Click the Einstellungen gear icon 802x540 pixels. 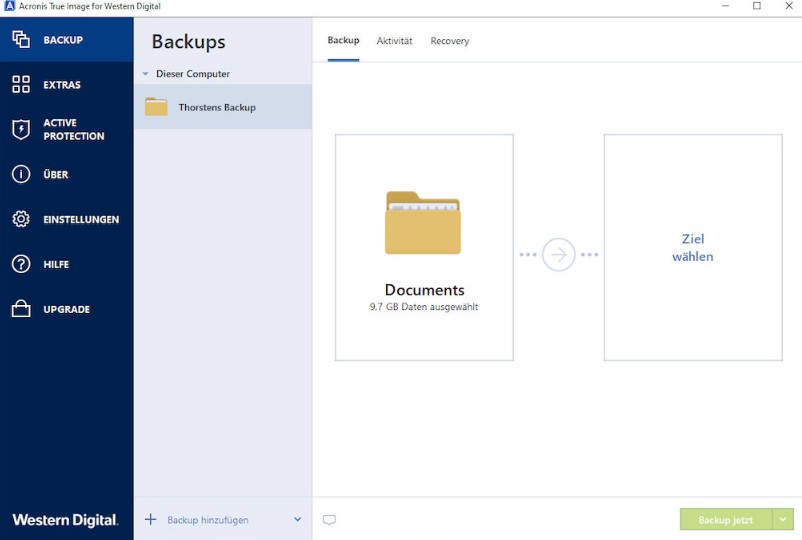pos(21,219)
